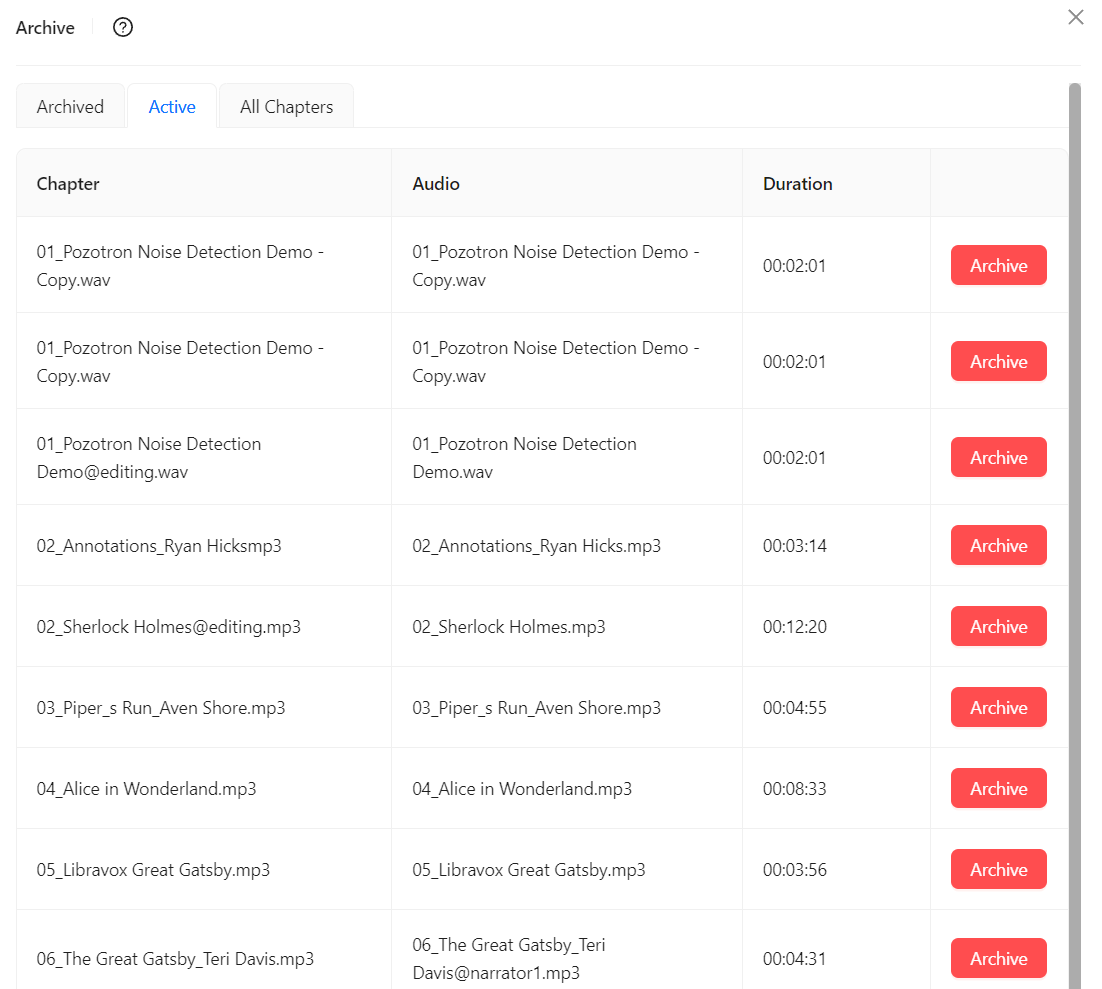This screenshot has width=1102, height=989.
Task: Select the Active tab
Action: (171, 105)
